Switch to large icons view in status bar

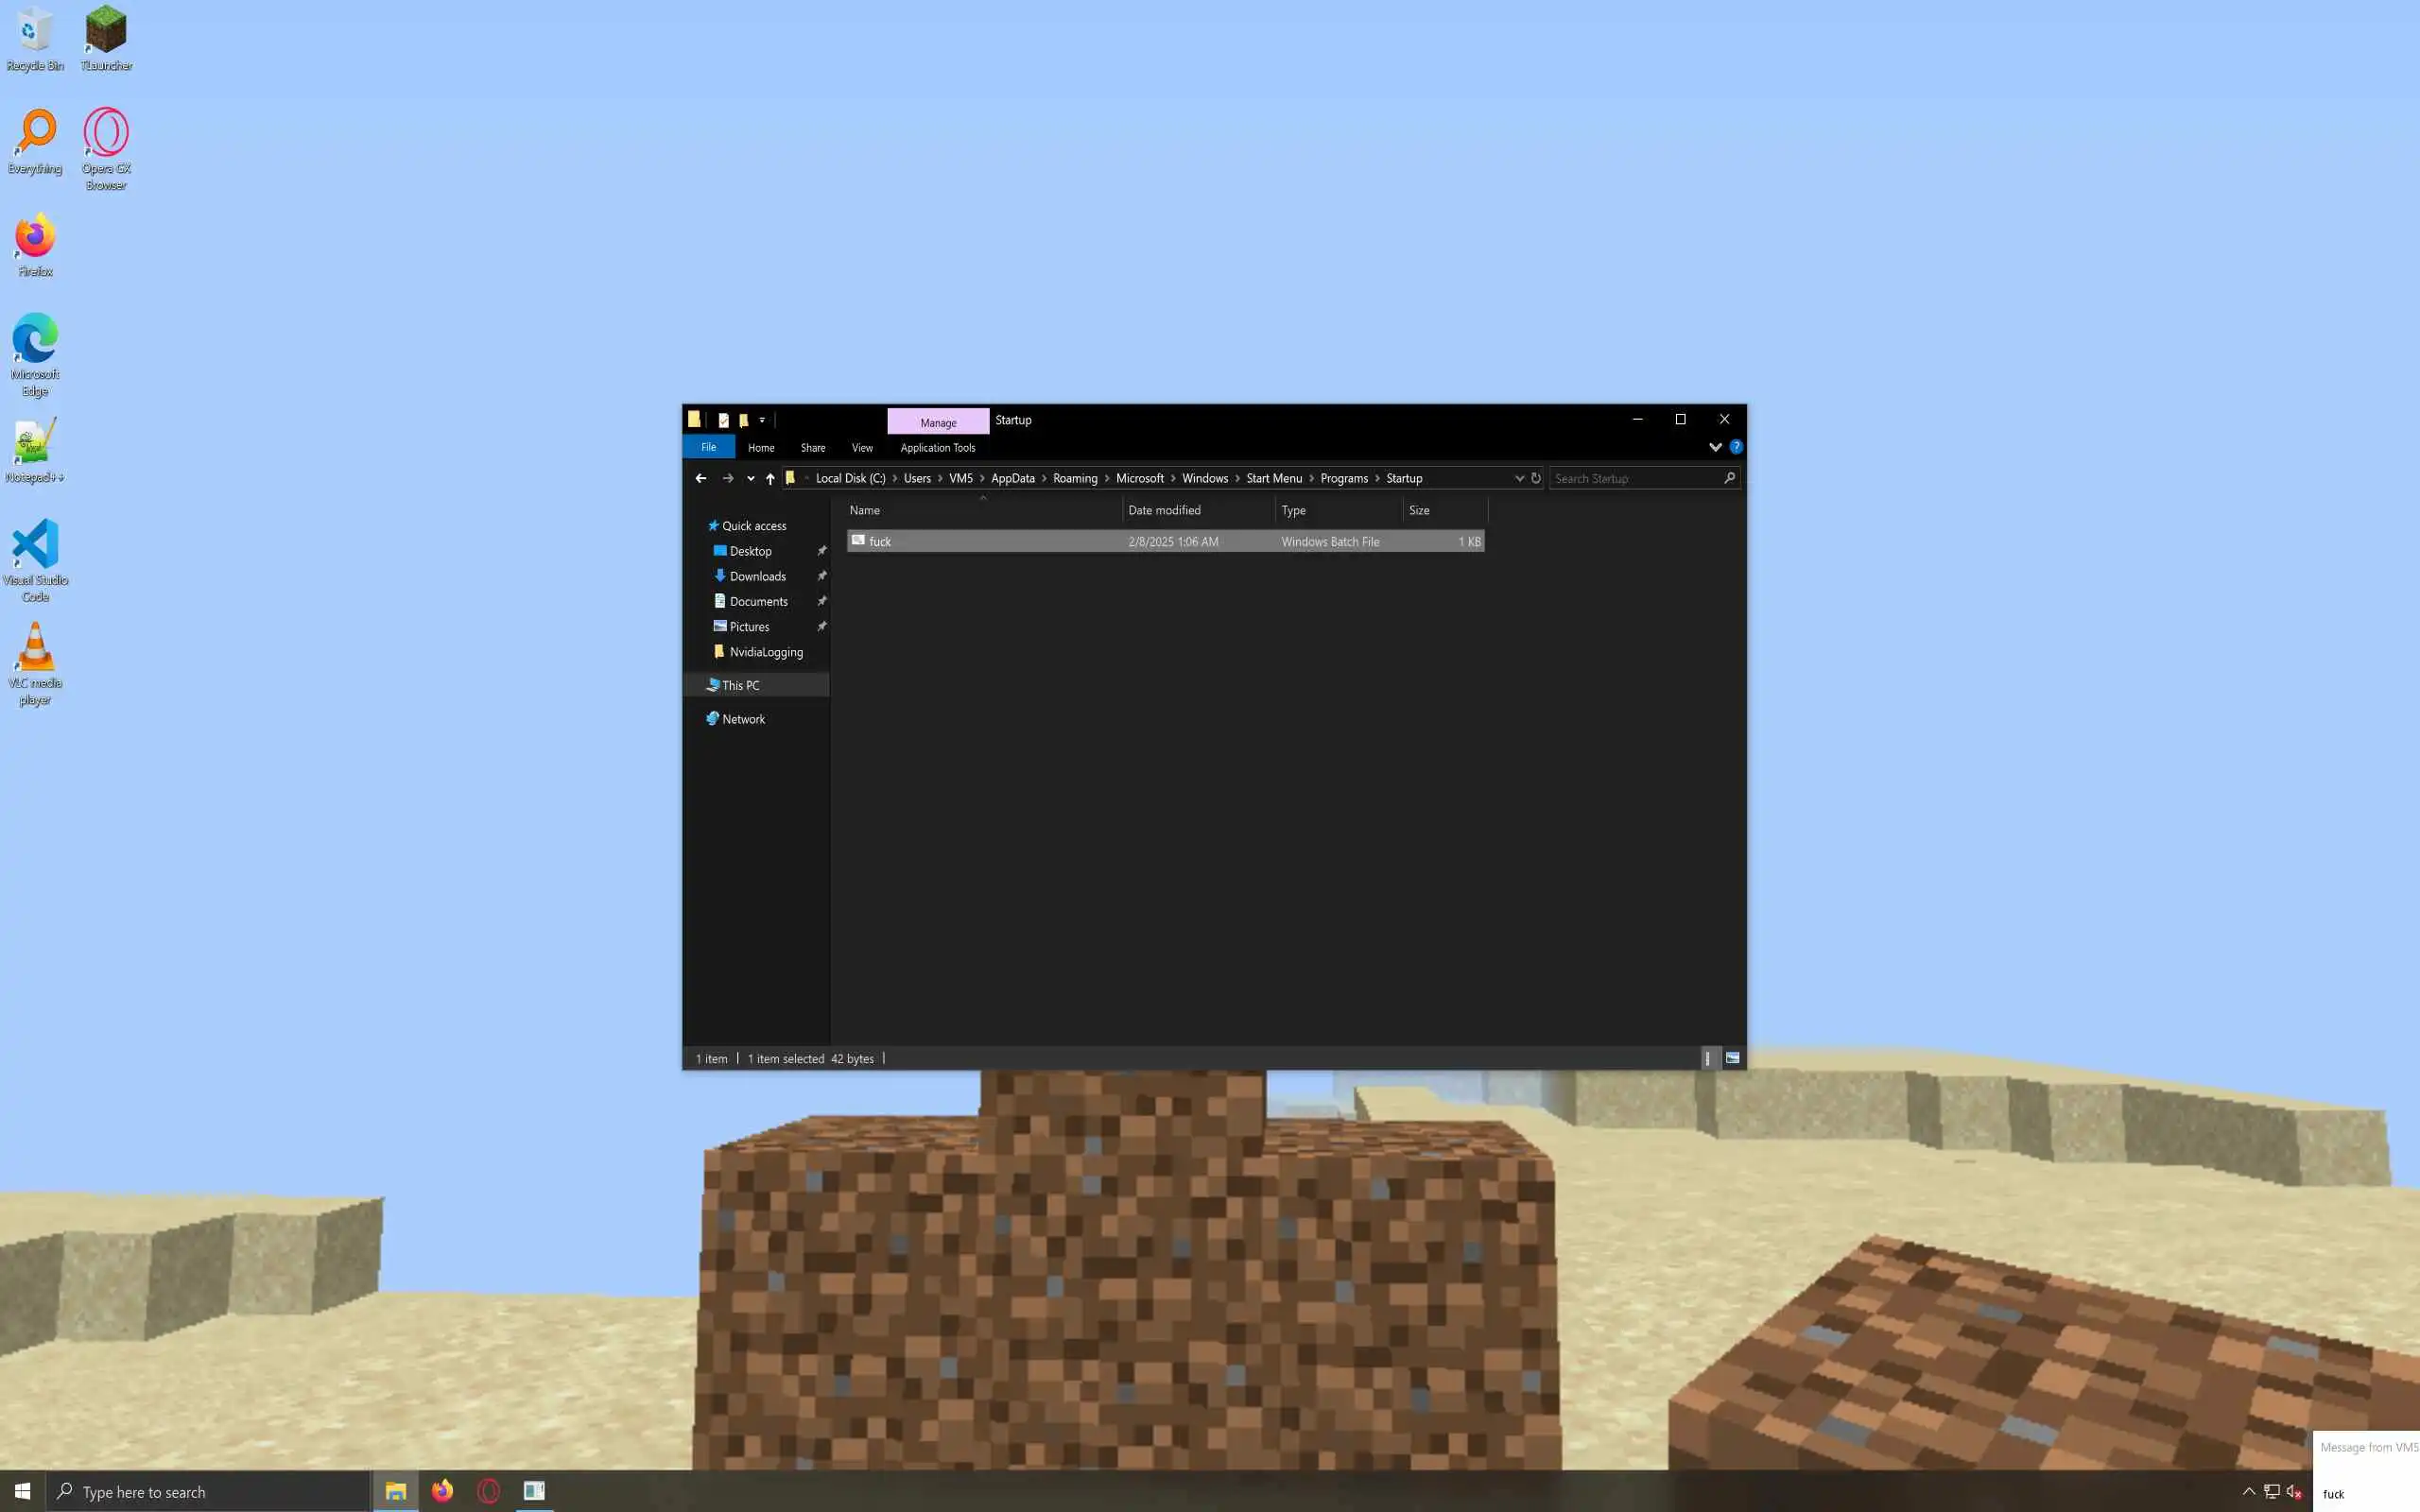point(1732,1058)
